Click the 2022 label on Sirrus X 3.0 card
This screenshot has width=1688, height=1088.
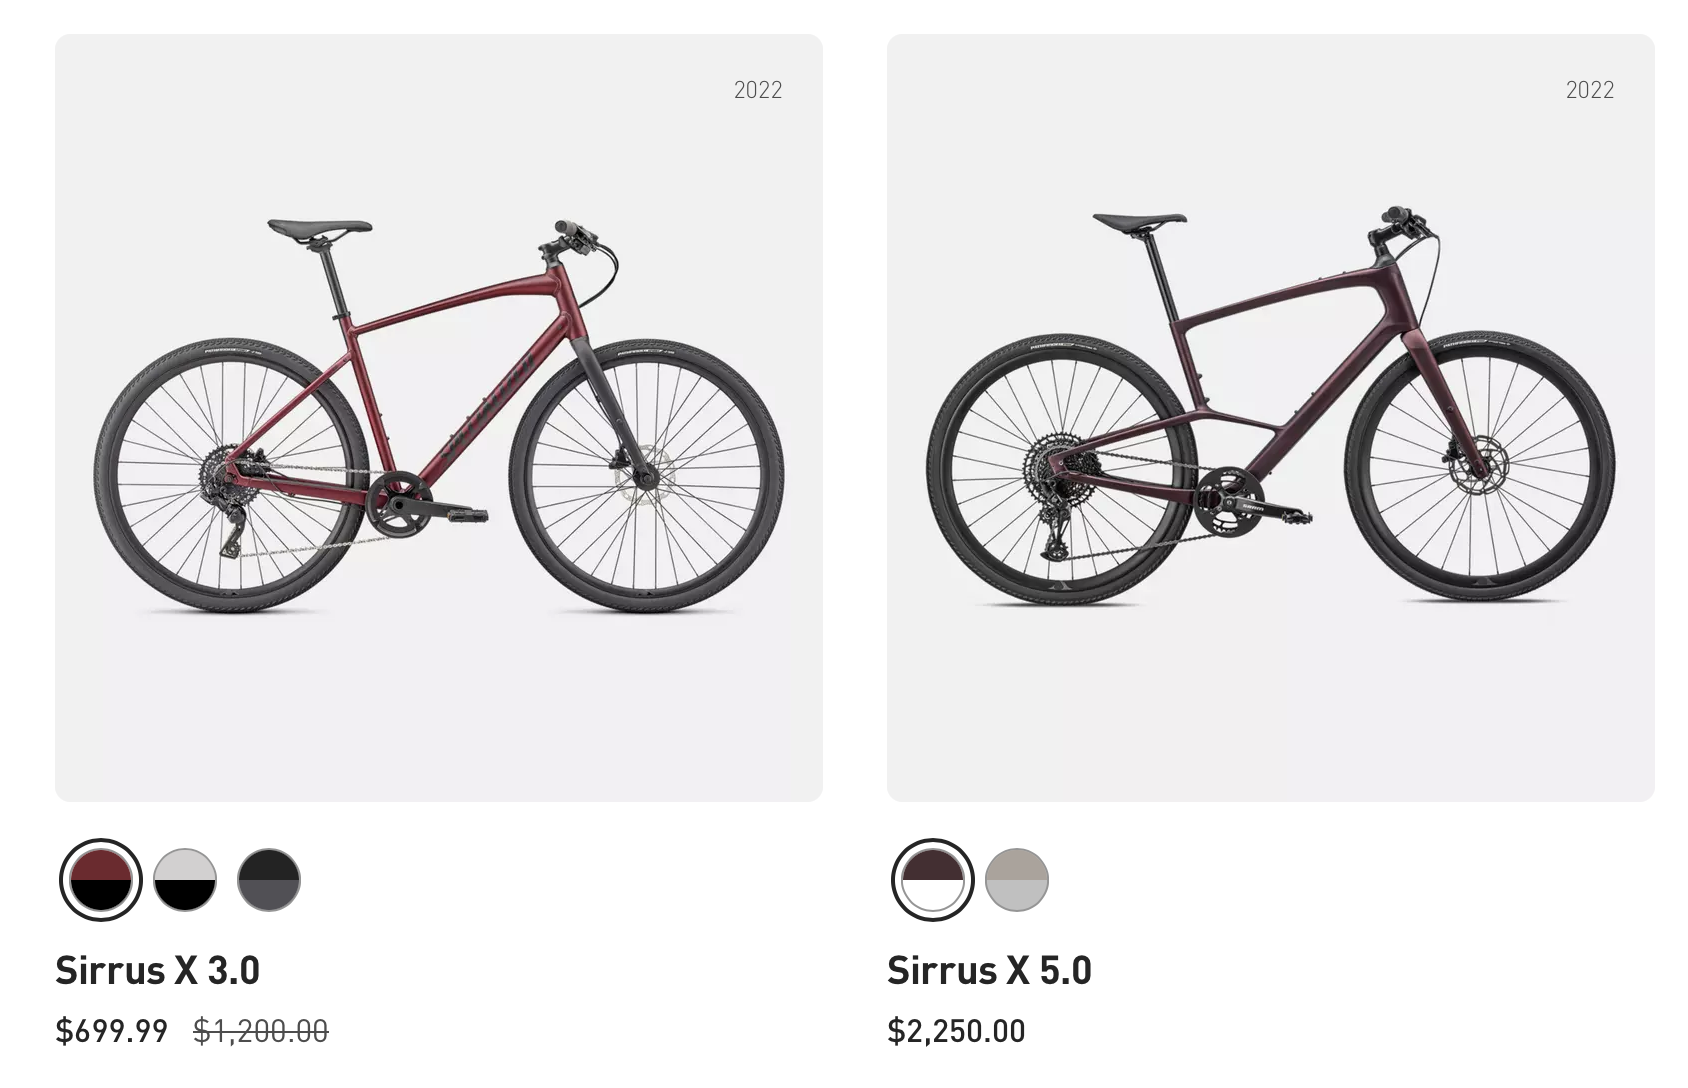click(x=758, y=90)
